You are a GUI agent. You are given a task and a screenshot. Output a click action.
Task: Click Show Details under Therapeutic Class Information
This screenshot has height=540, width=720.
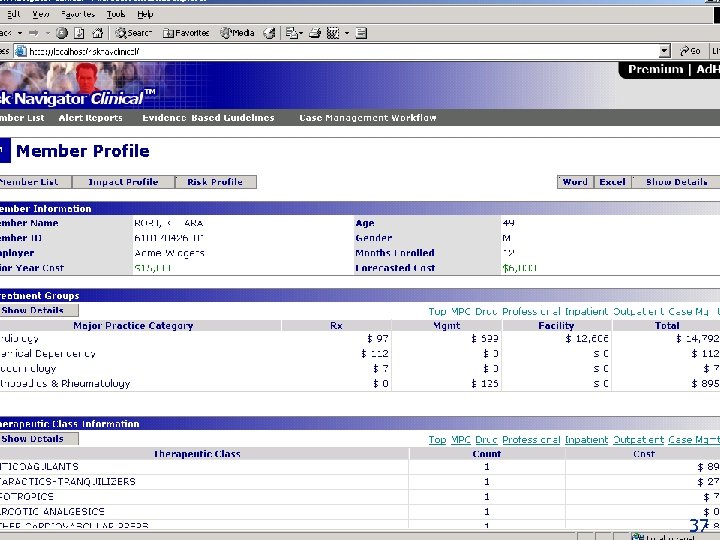tap(39, 439)
